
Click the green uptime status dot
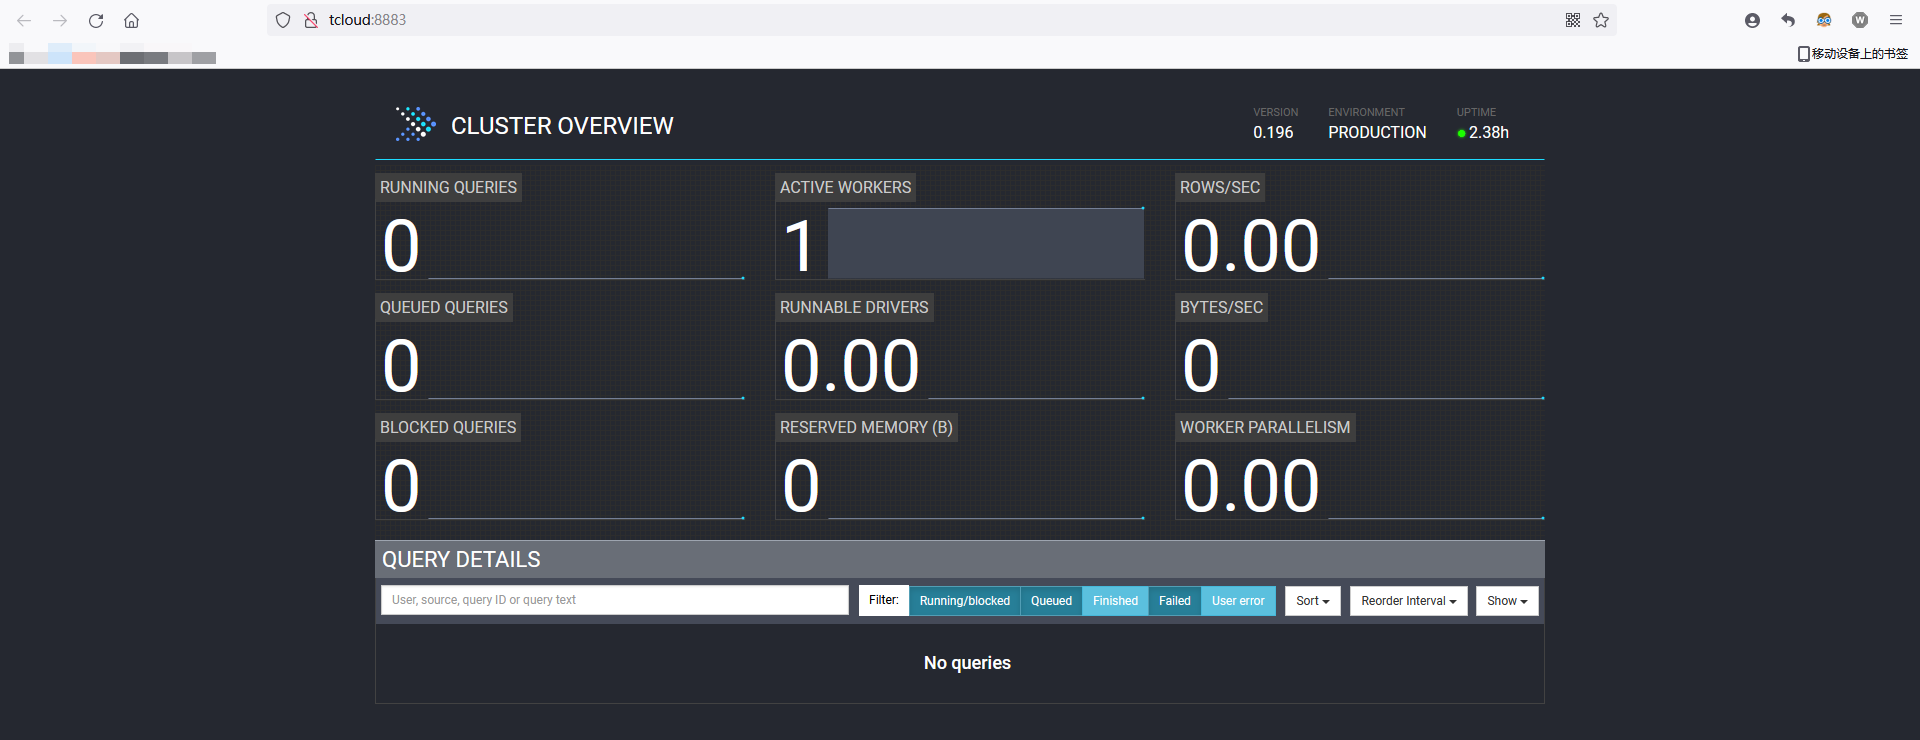pos(1461,133)
